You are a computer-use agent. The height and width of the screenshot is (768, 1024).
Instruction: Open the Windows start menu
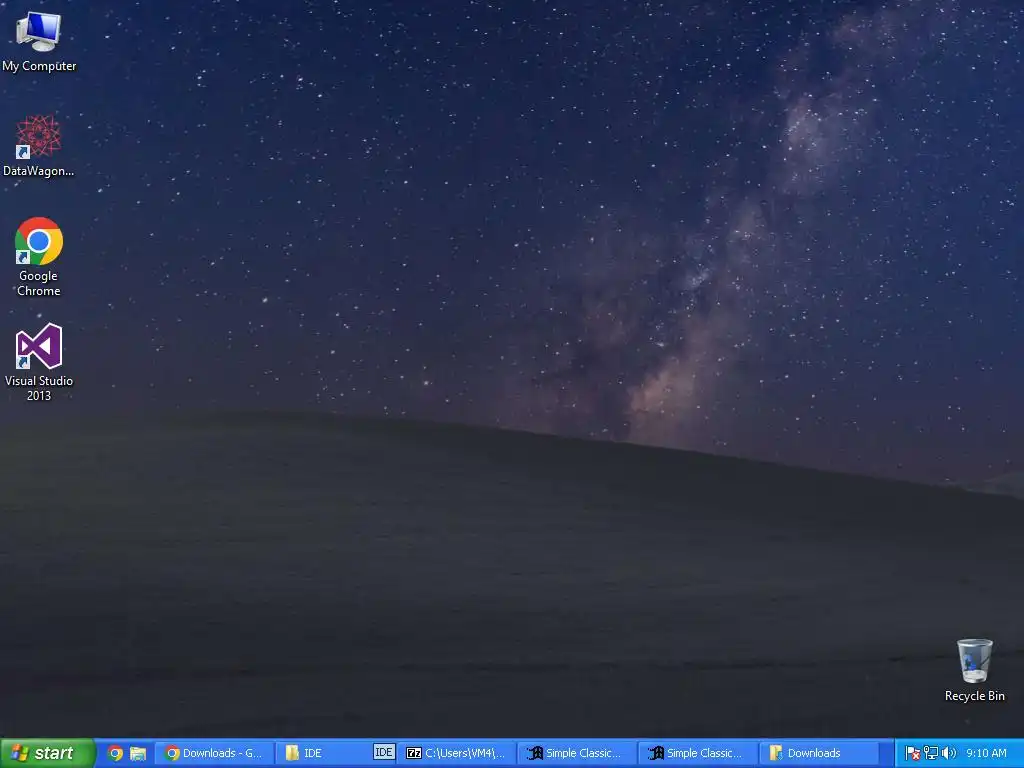tap(47, 753)
